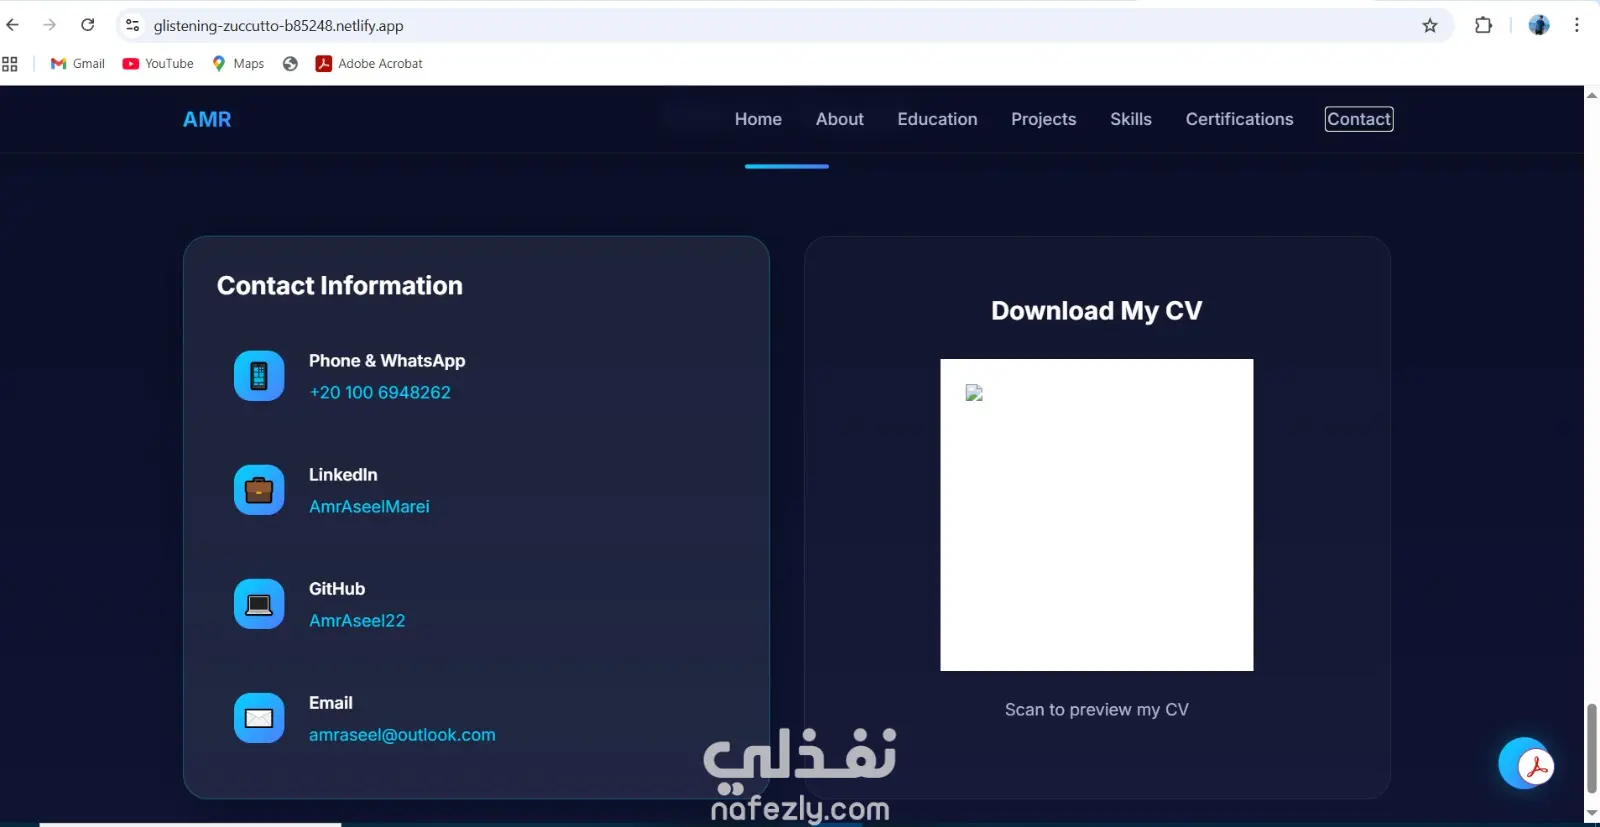Click the envelope icon beside Email

259,718
